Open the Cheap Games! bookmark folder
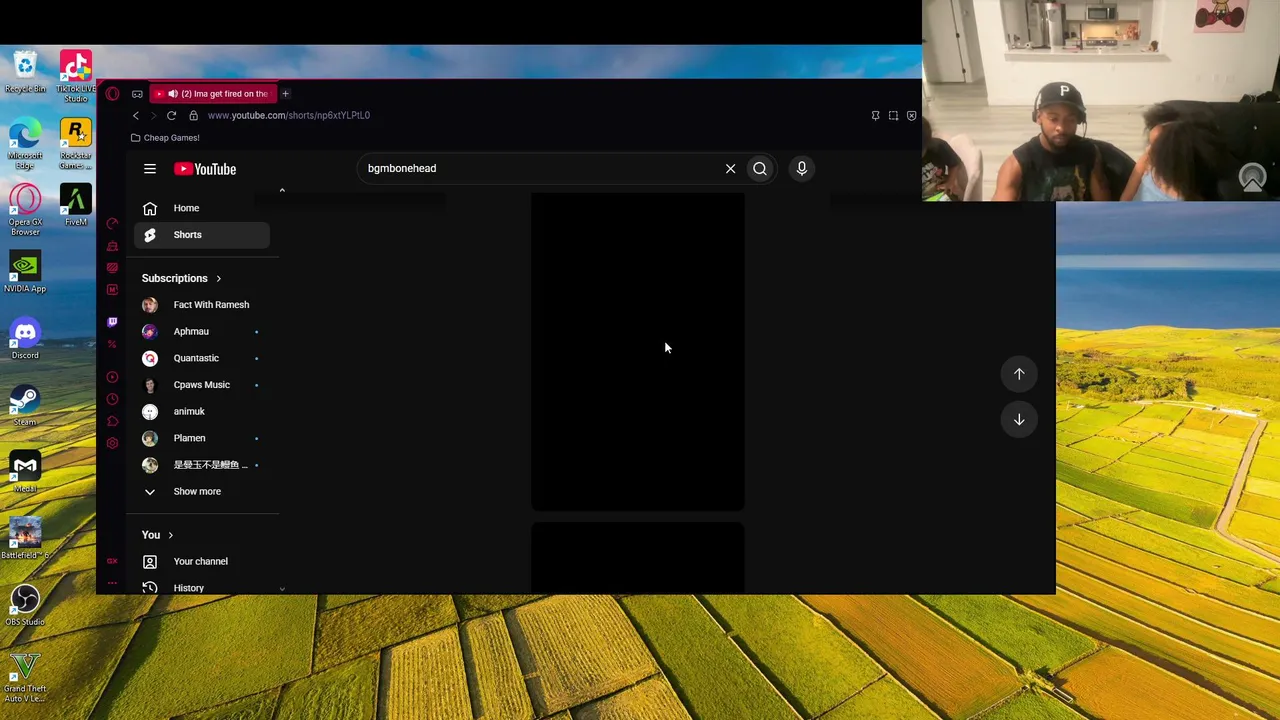The width and height of the screenshot is (1280, 720). (x=165, y=138)
